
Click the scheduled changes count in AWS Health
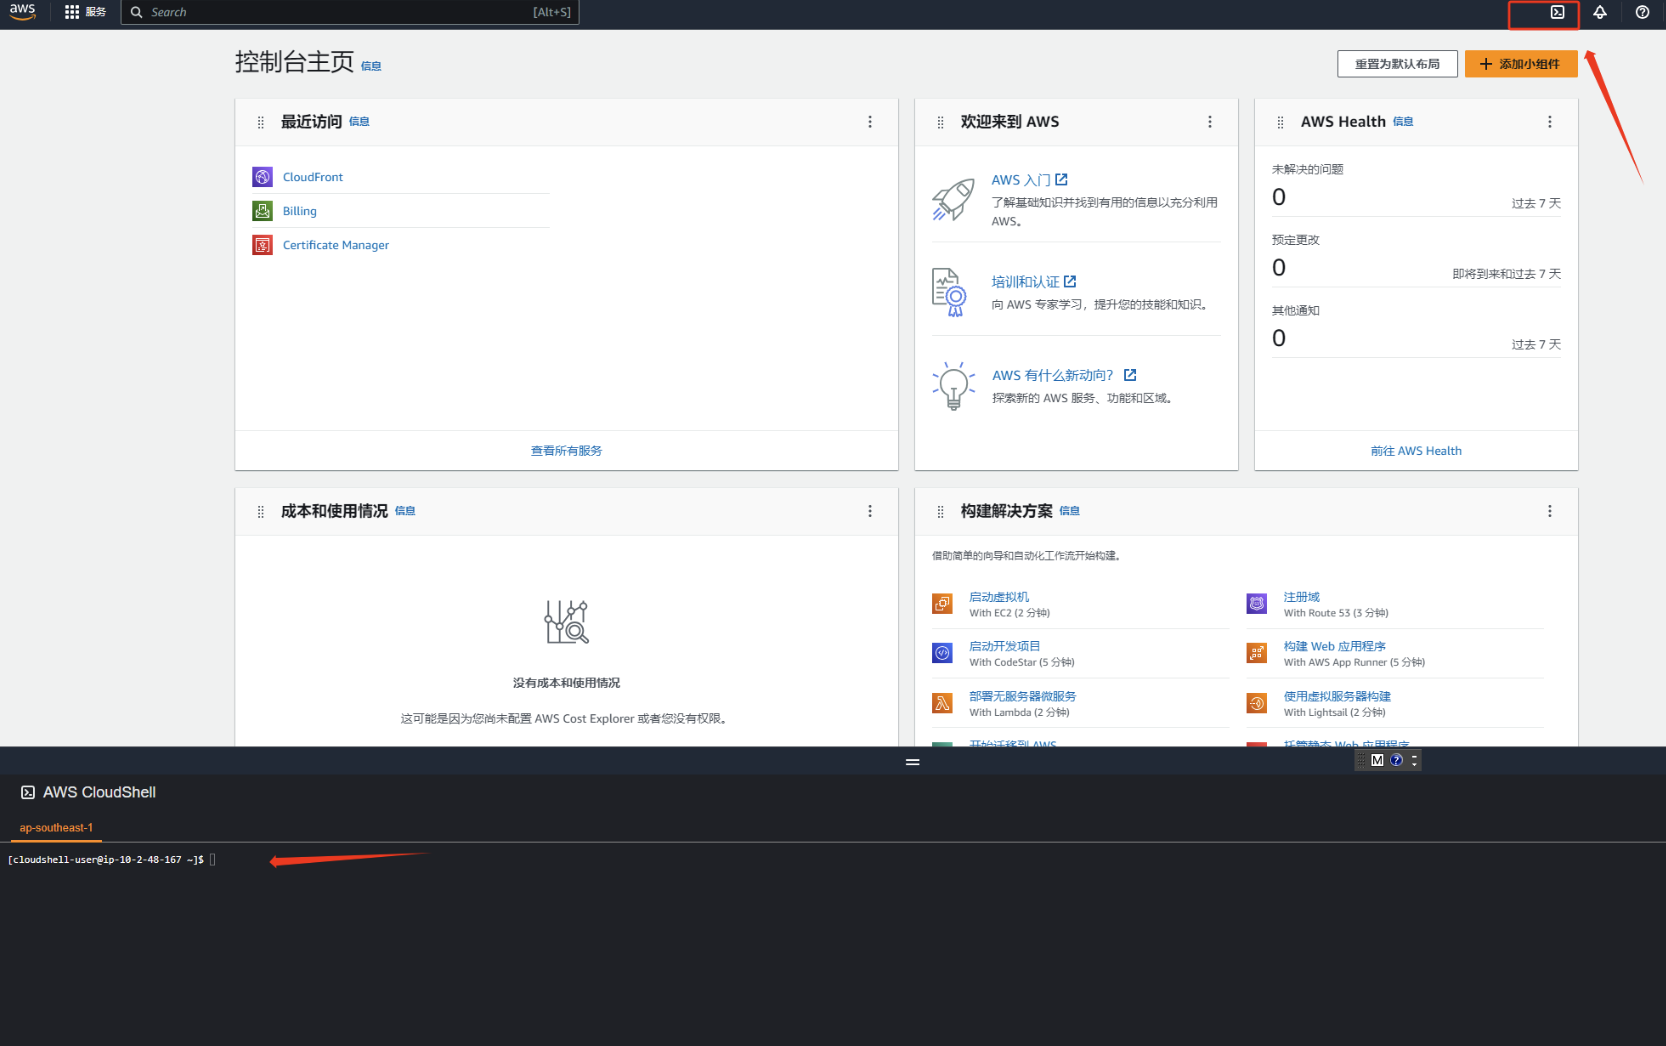coord(1279,268)
